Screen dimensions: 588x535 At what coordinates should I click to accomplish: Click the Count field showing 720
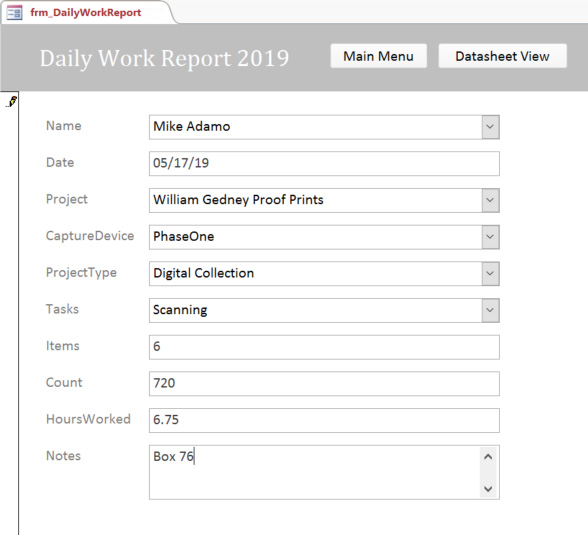324,384
